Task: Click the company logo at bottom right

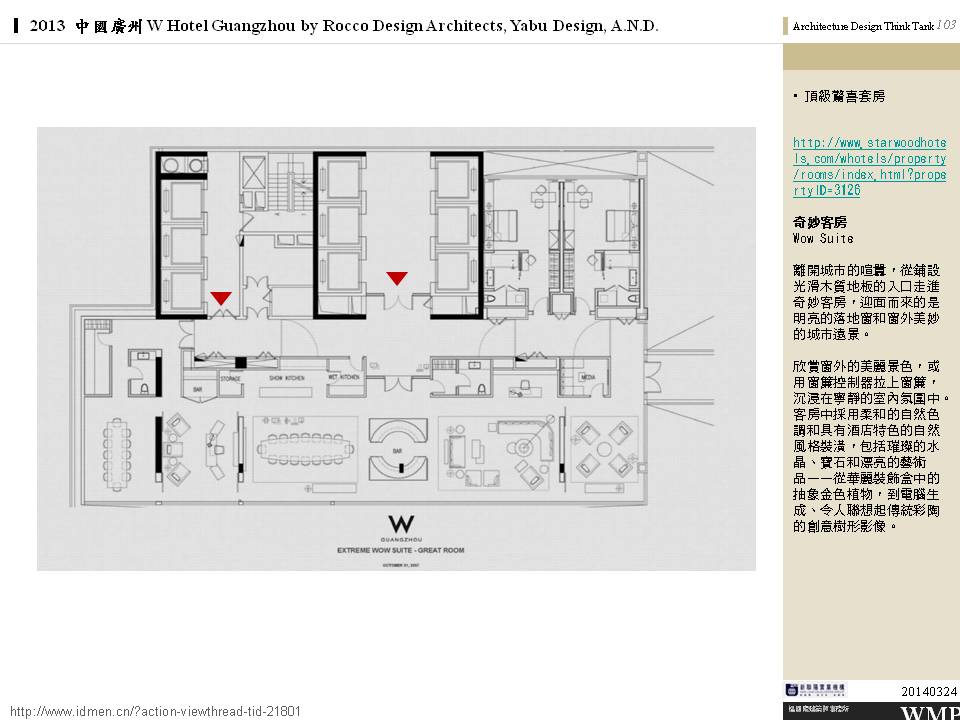Action: pyautogui.click(x=815, y=689)
